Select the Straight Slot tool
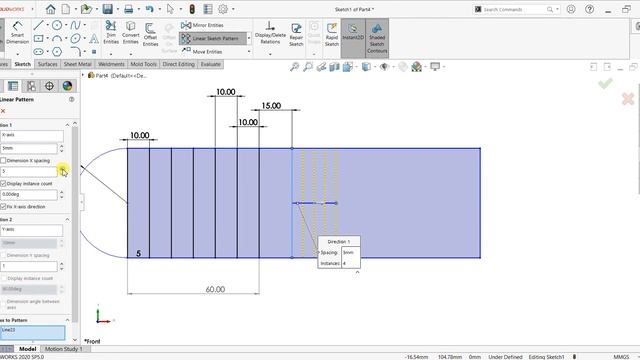The height and width of the screenshot is (360, 640). tap(38, 52)
